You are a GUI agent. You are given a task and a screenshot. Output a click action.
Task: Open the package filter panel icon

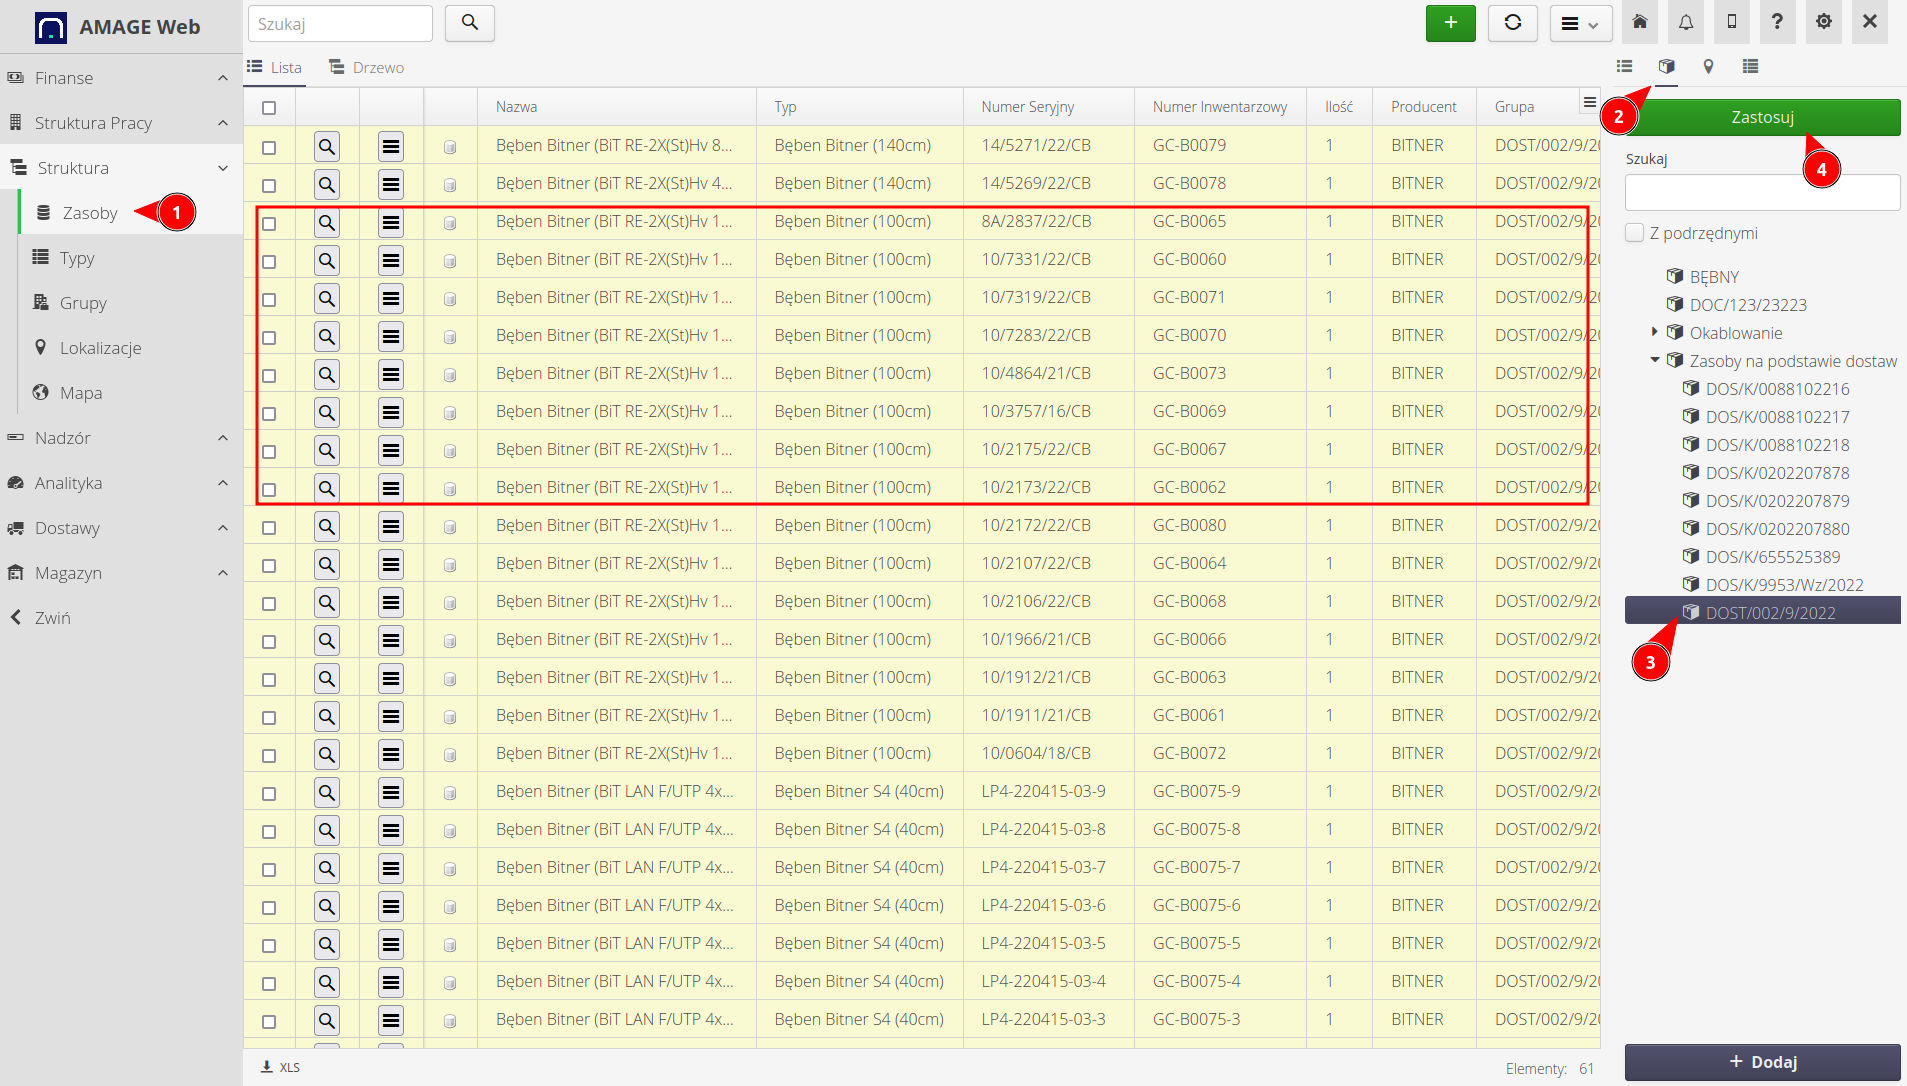tap(1668, 66)
